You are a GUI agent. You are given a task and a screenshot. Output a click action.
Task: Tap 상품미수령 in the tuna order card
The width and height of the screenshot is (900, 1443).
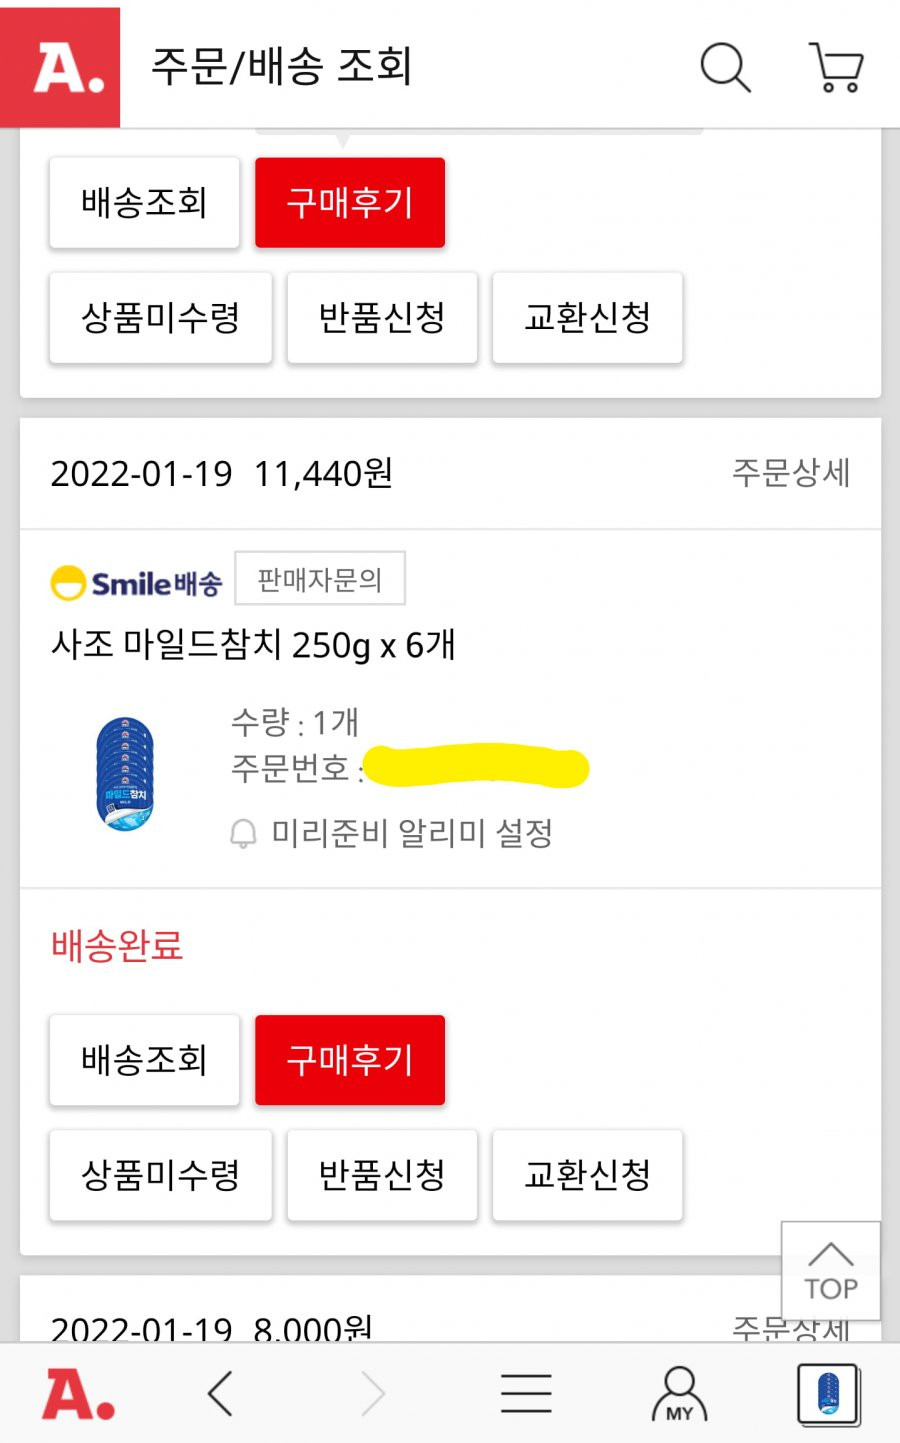(x=161, y=1175)
